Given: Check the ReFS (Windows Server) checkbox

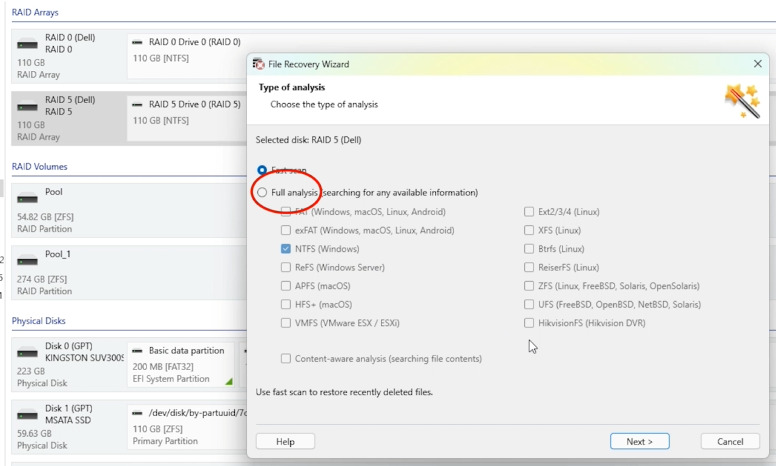Looking at the screenshot, I should 286,267.
